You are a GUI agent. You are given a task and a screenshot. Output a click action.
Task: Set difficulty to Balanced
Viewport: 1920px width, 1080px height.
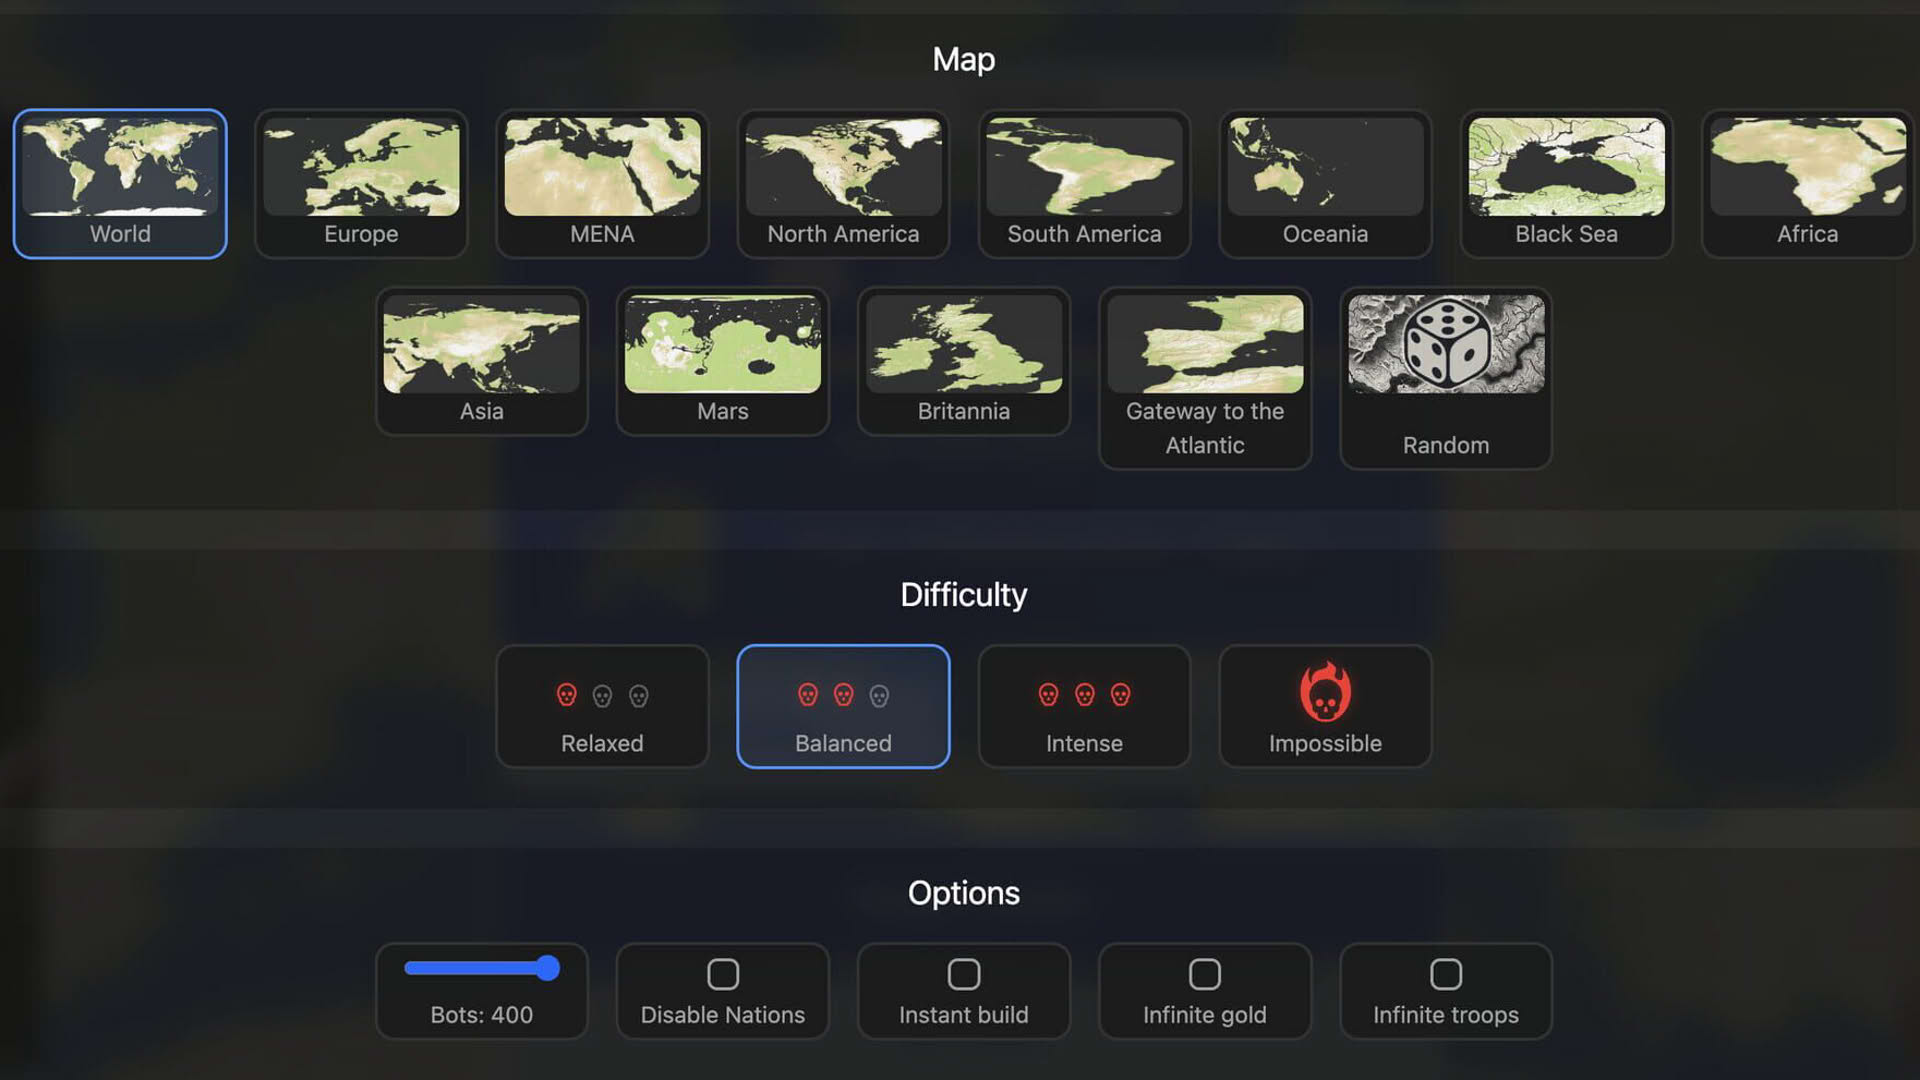coord(843,707)
